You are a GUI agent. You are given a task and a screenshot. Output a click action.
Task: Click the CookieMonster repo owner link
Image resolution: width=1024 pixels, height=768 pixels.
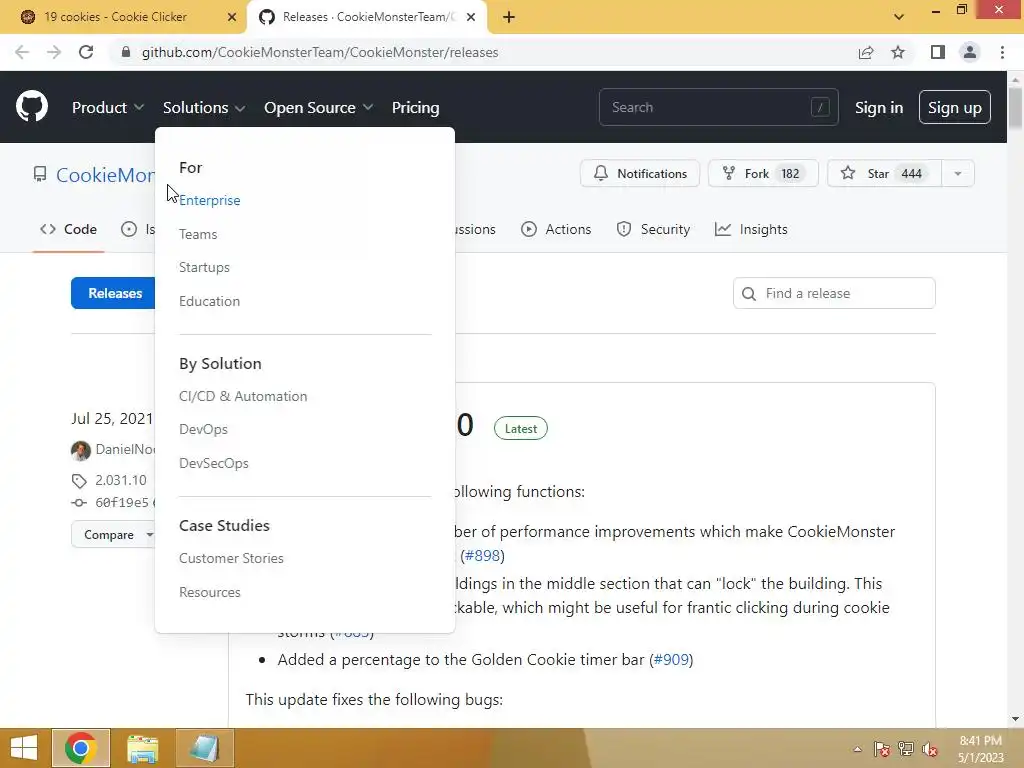click(x=106, y=175)
